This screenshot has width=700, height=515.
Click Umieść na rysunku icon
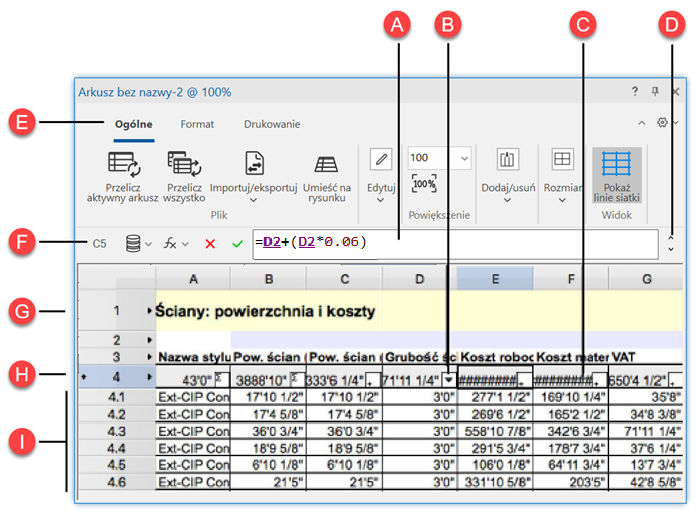[x=325, y=164]
